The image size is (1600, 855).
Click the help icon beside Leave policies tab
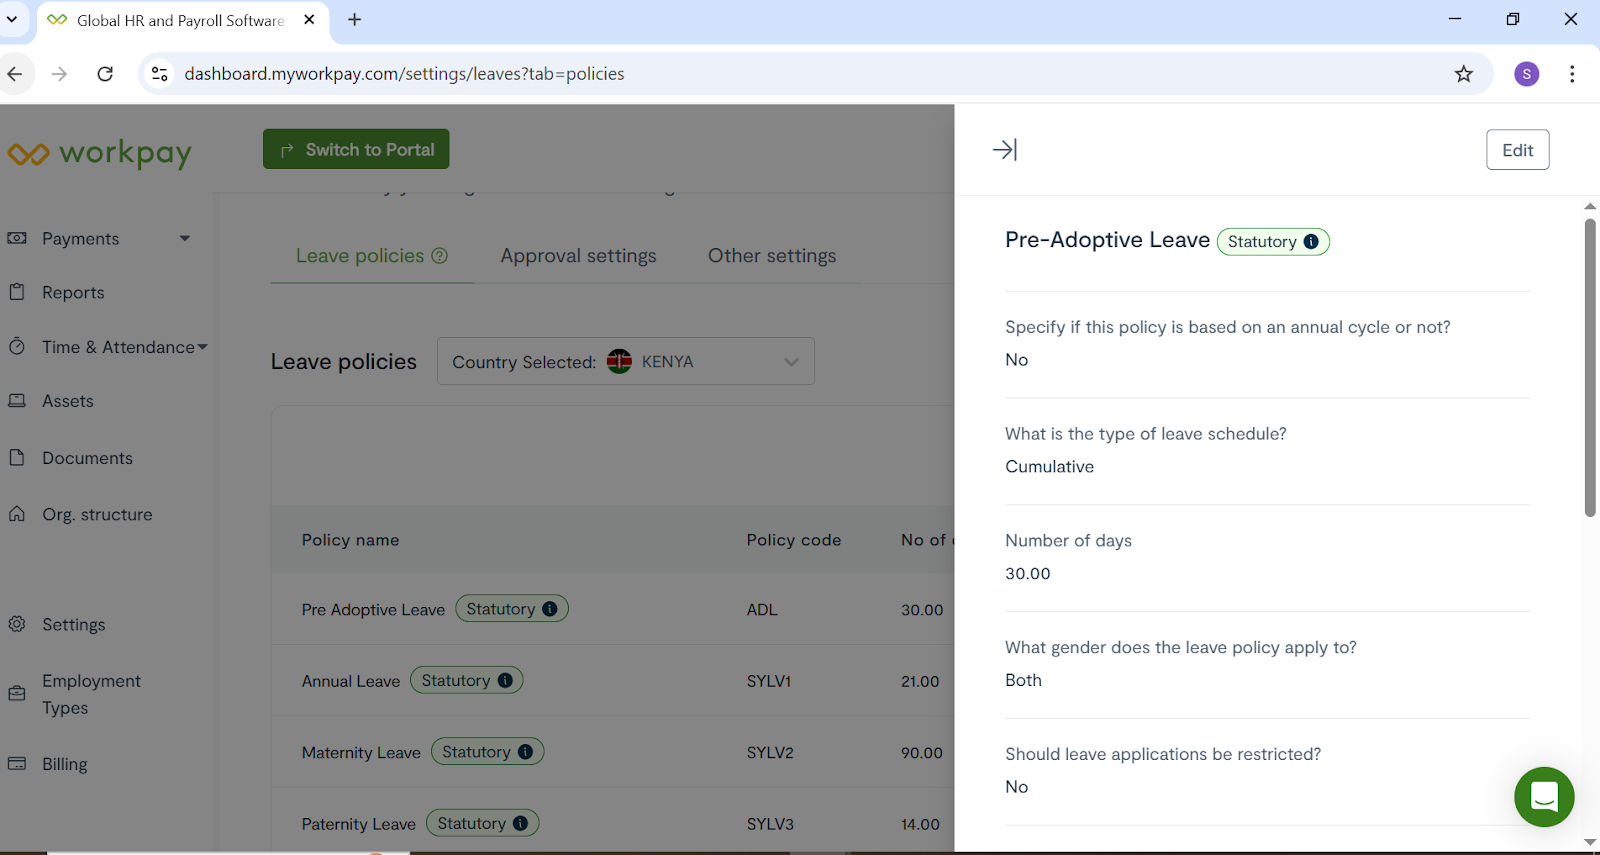tap(439, 256)
